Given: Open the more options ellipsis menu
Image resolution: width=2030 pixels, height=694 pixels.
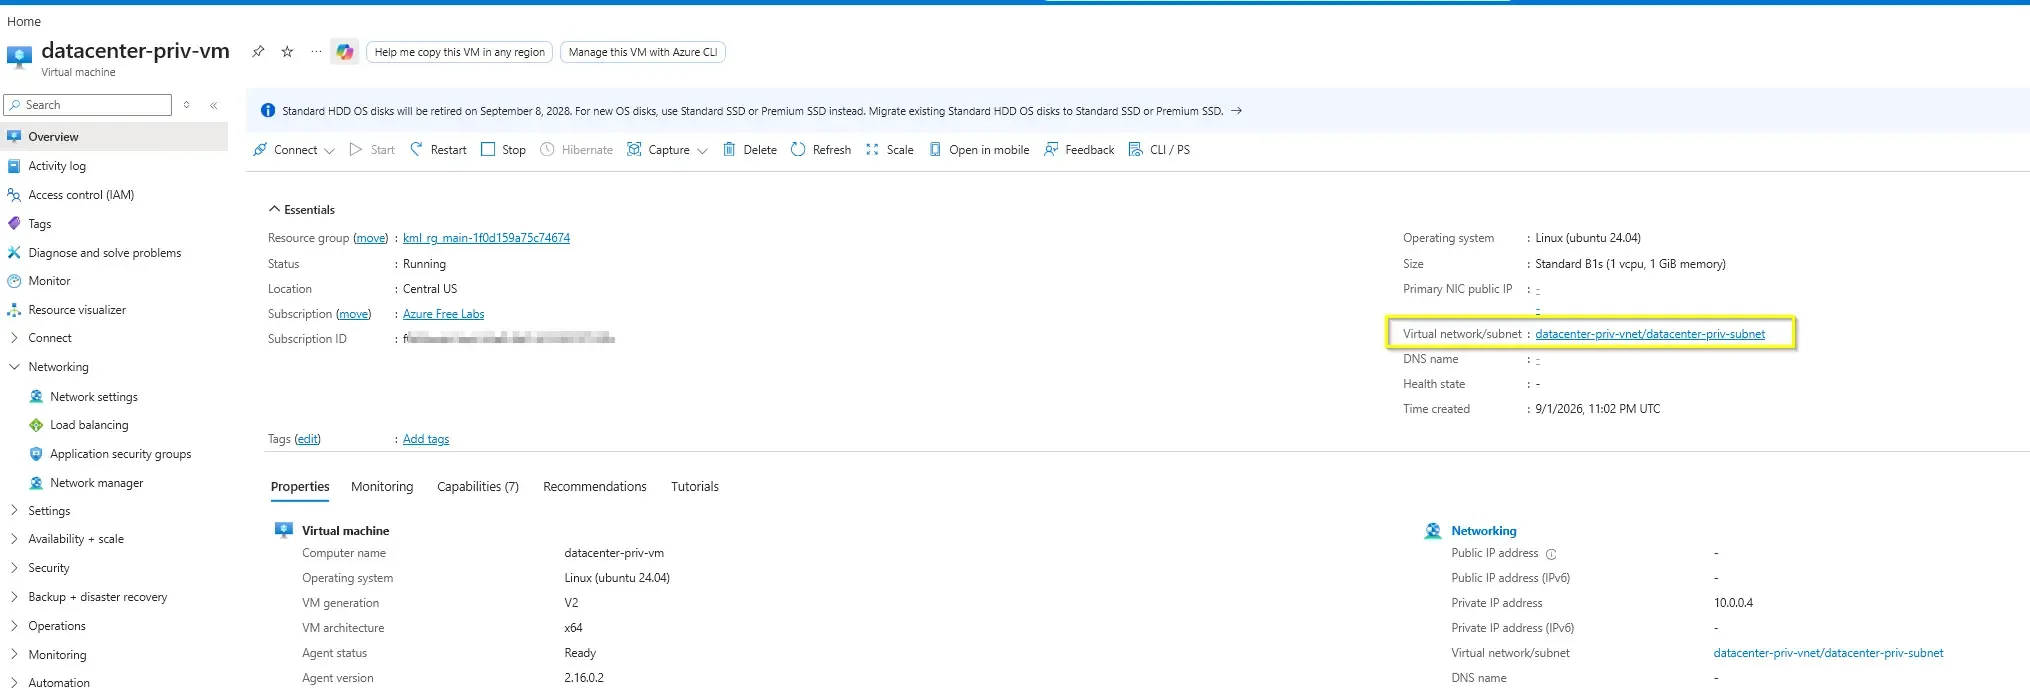Looking at the screenshot, I should [x=316, y=51].
